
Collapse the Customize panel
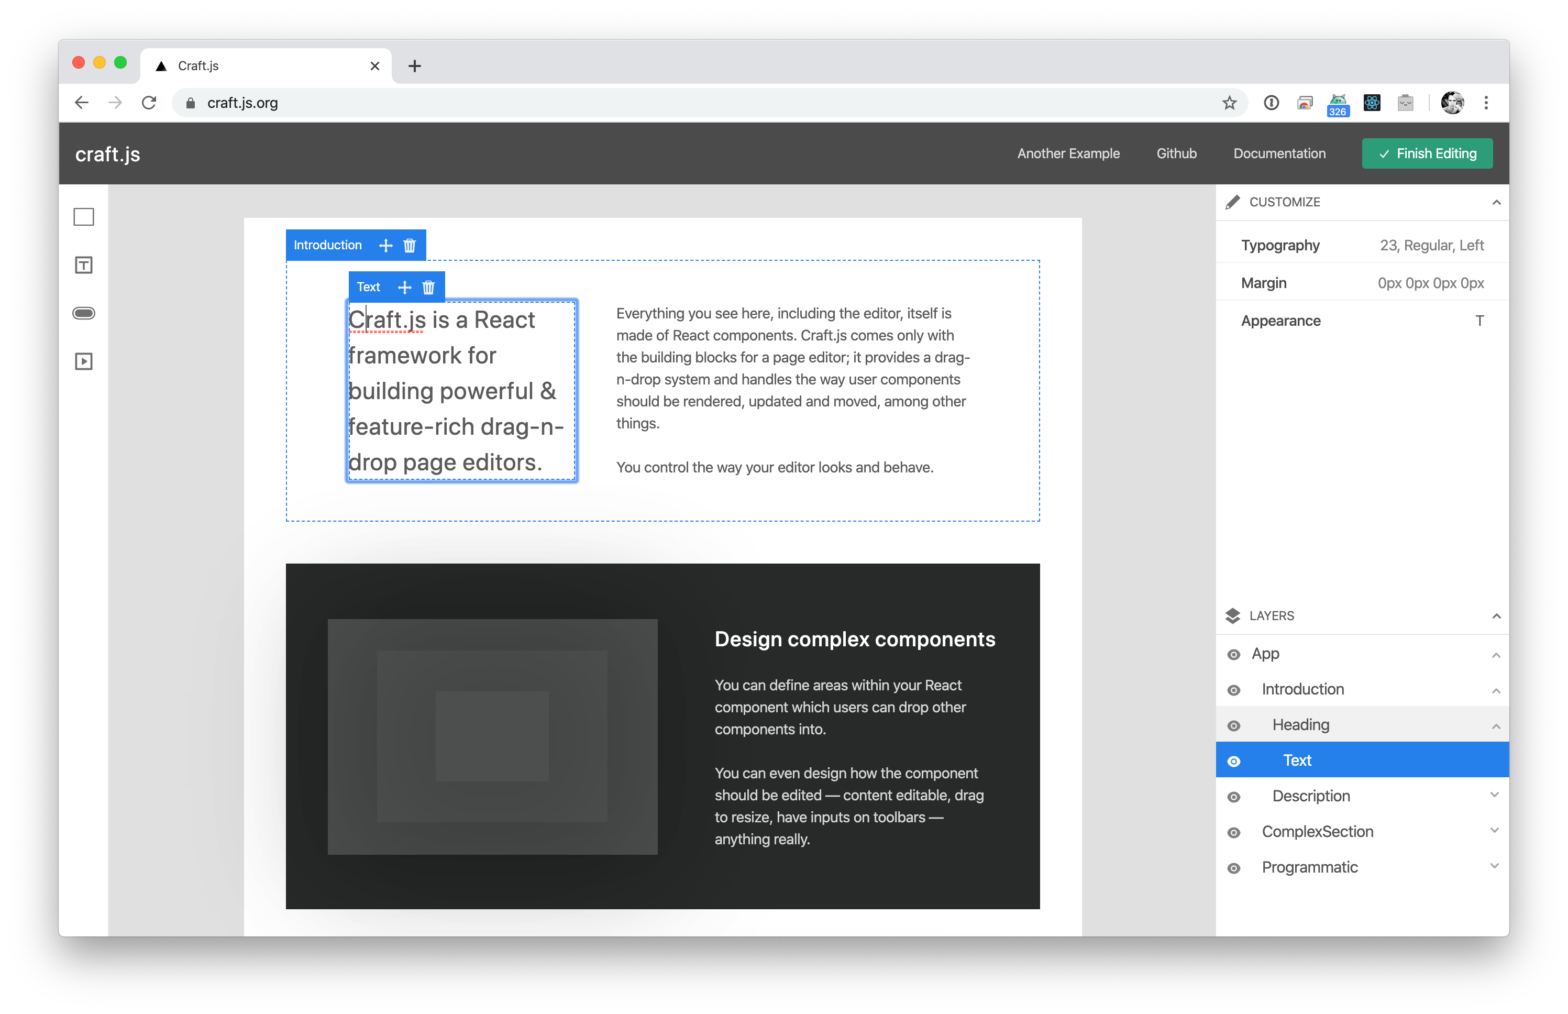[1495, 202]
